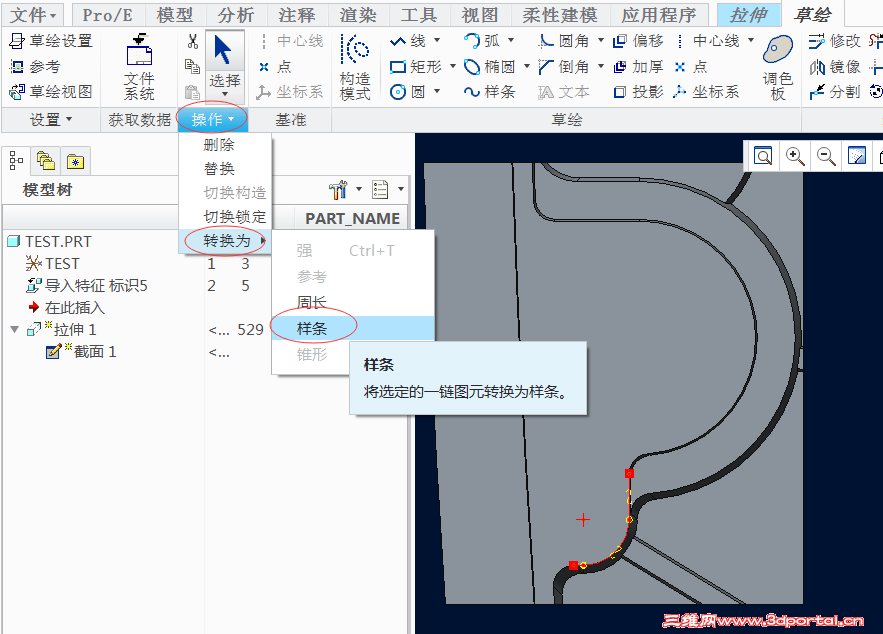Select the 圆角 fillet tool
This screenshot has height=634, width=883.
pyautogui.click(x=564, y=41)
